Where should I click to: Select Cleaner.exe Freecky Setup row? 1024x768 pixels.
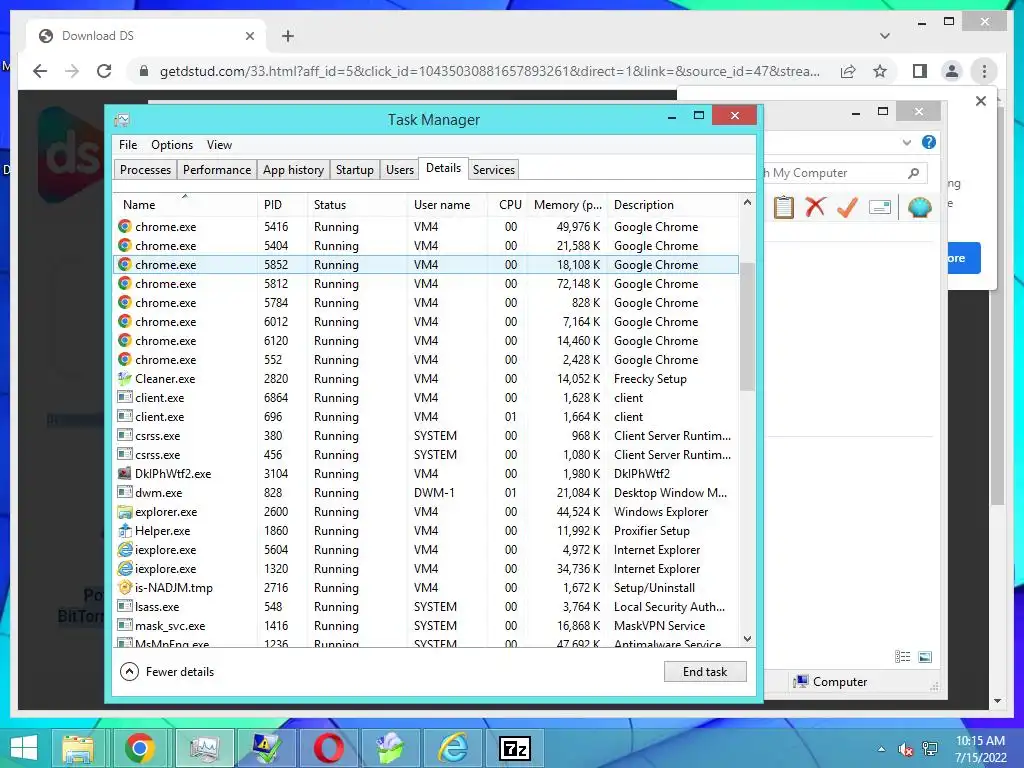tap(426, 379)
